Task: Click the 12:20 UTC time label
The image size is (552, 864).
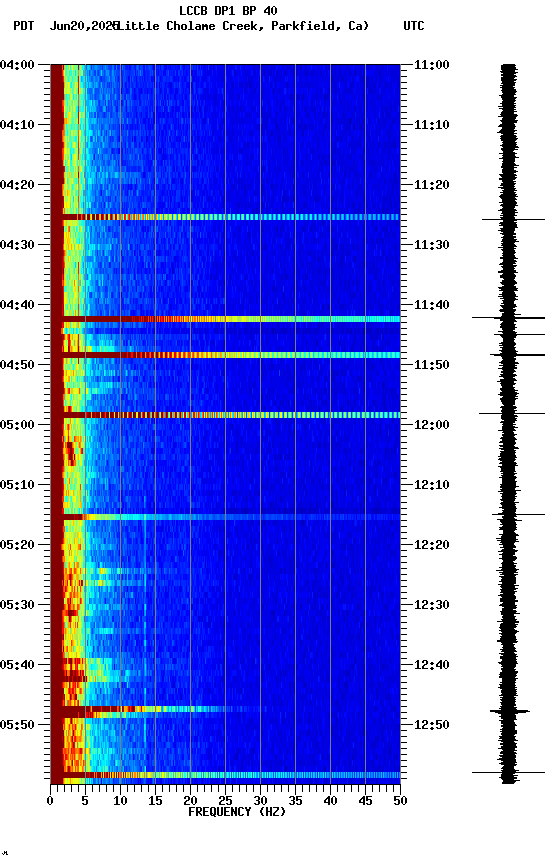Action: pyautogui.click(x=432, y=545)
